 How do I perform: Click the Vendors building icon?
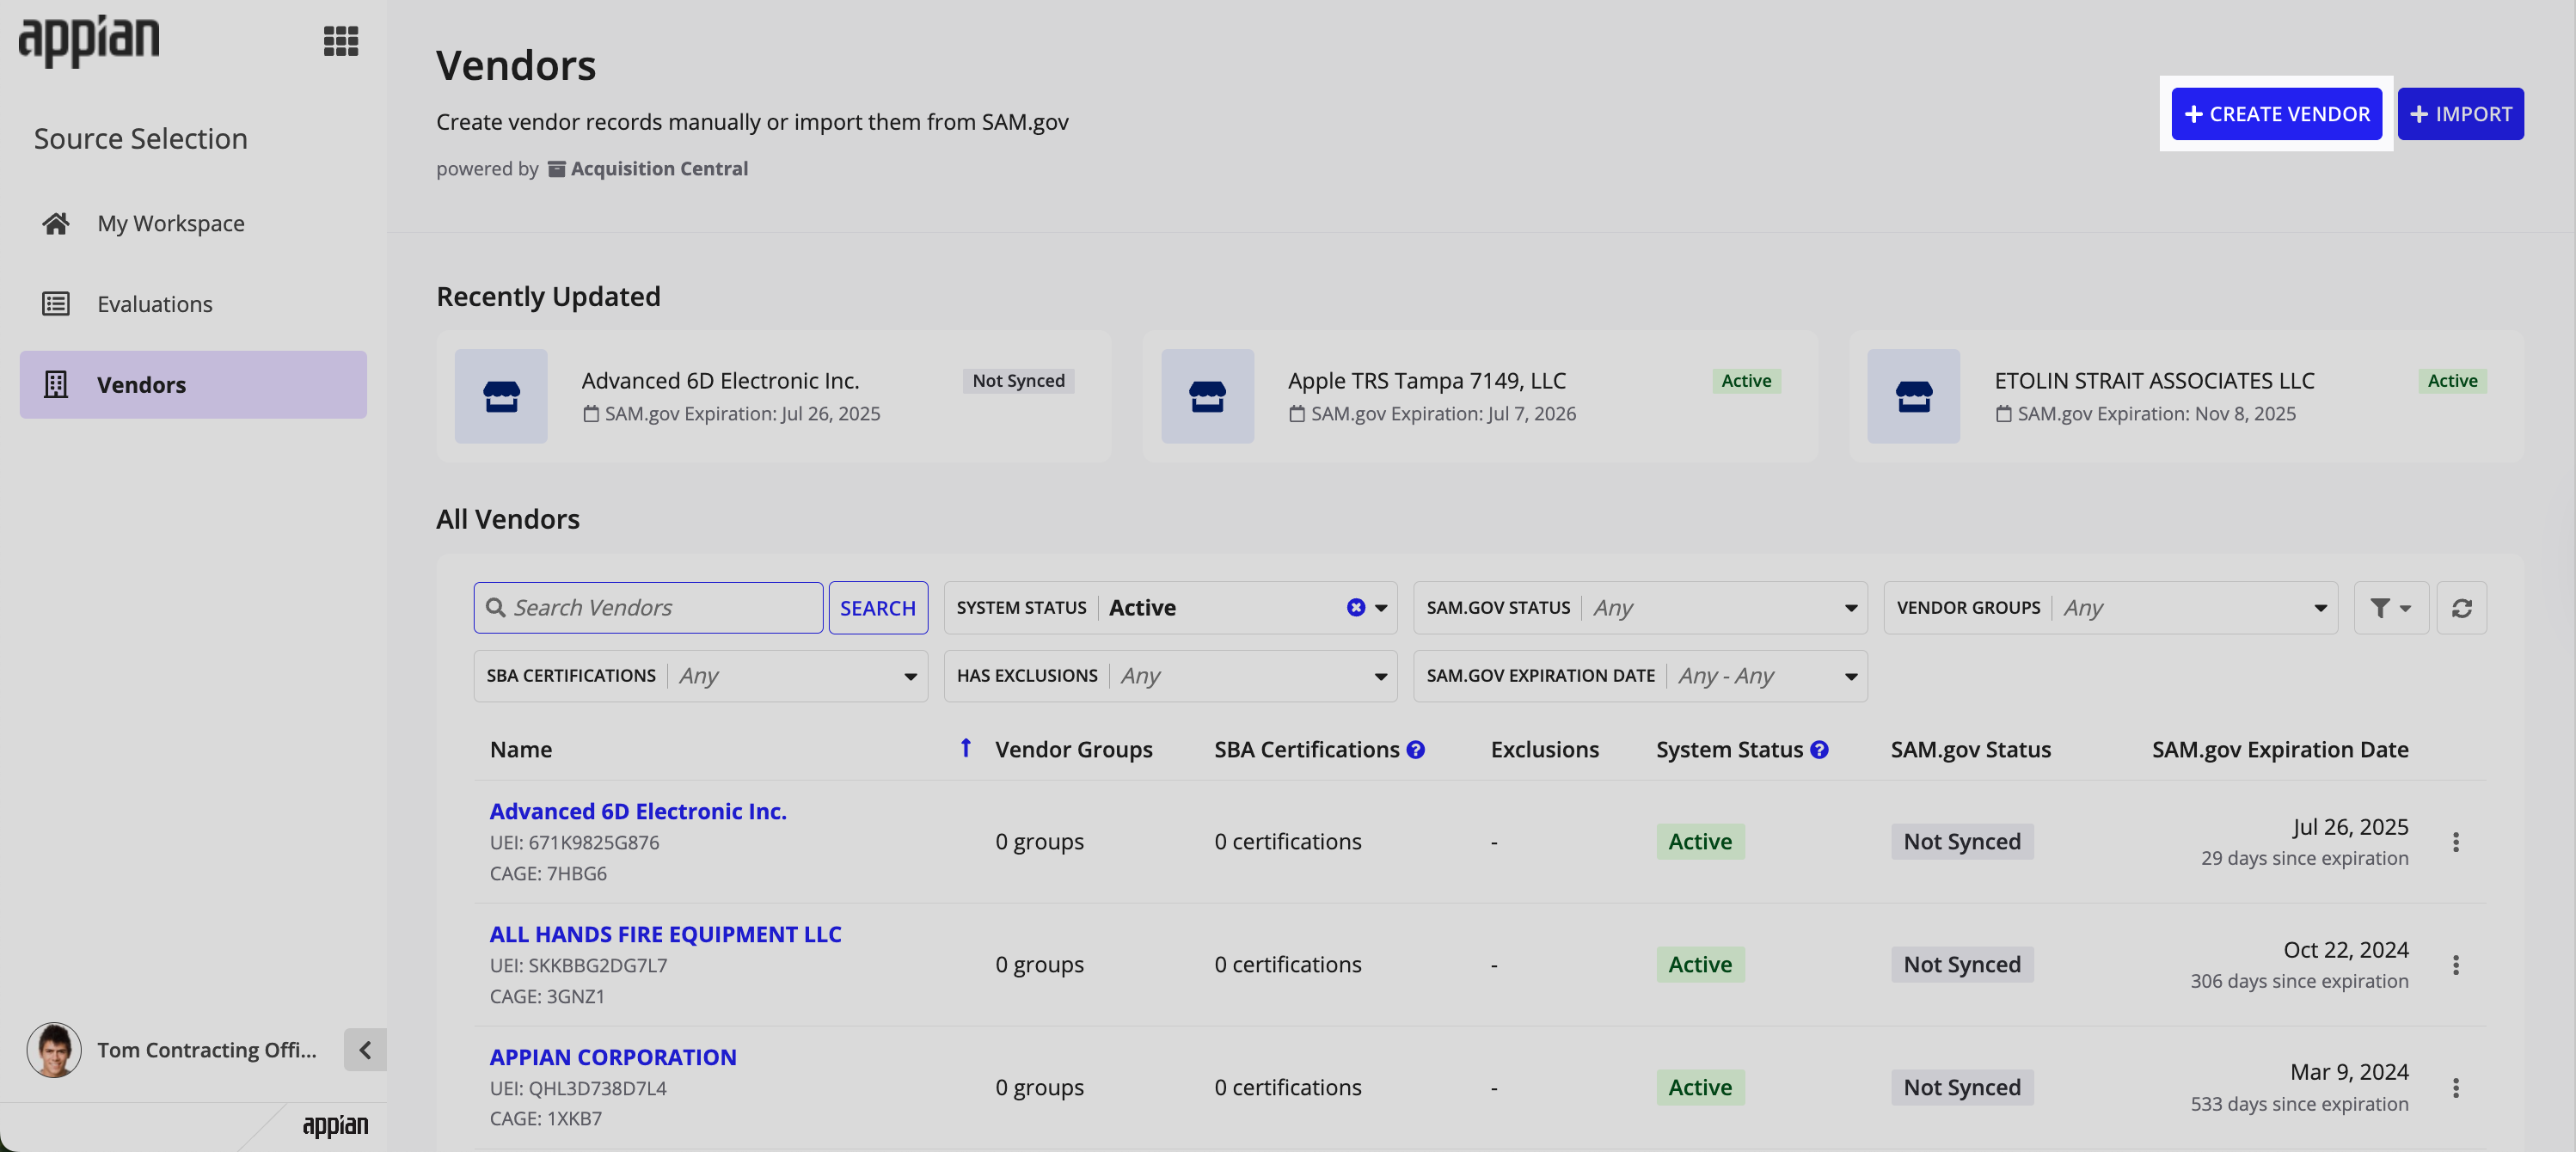[x=56, y=384]
